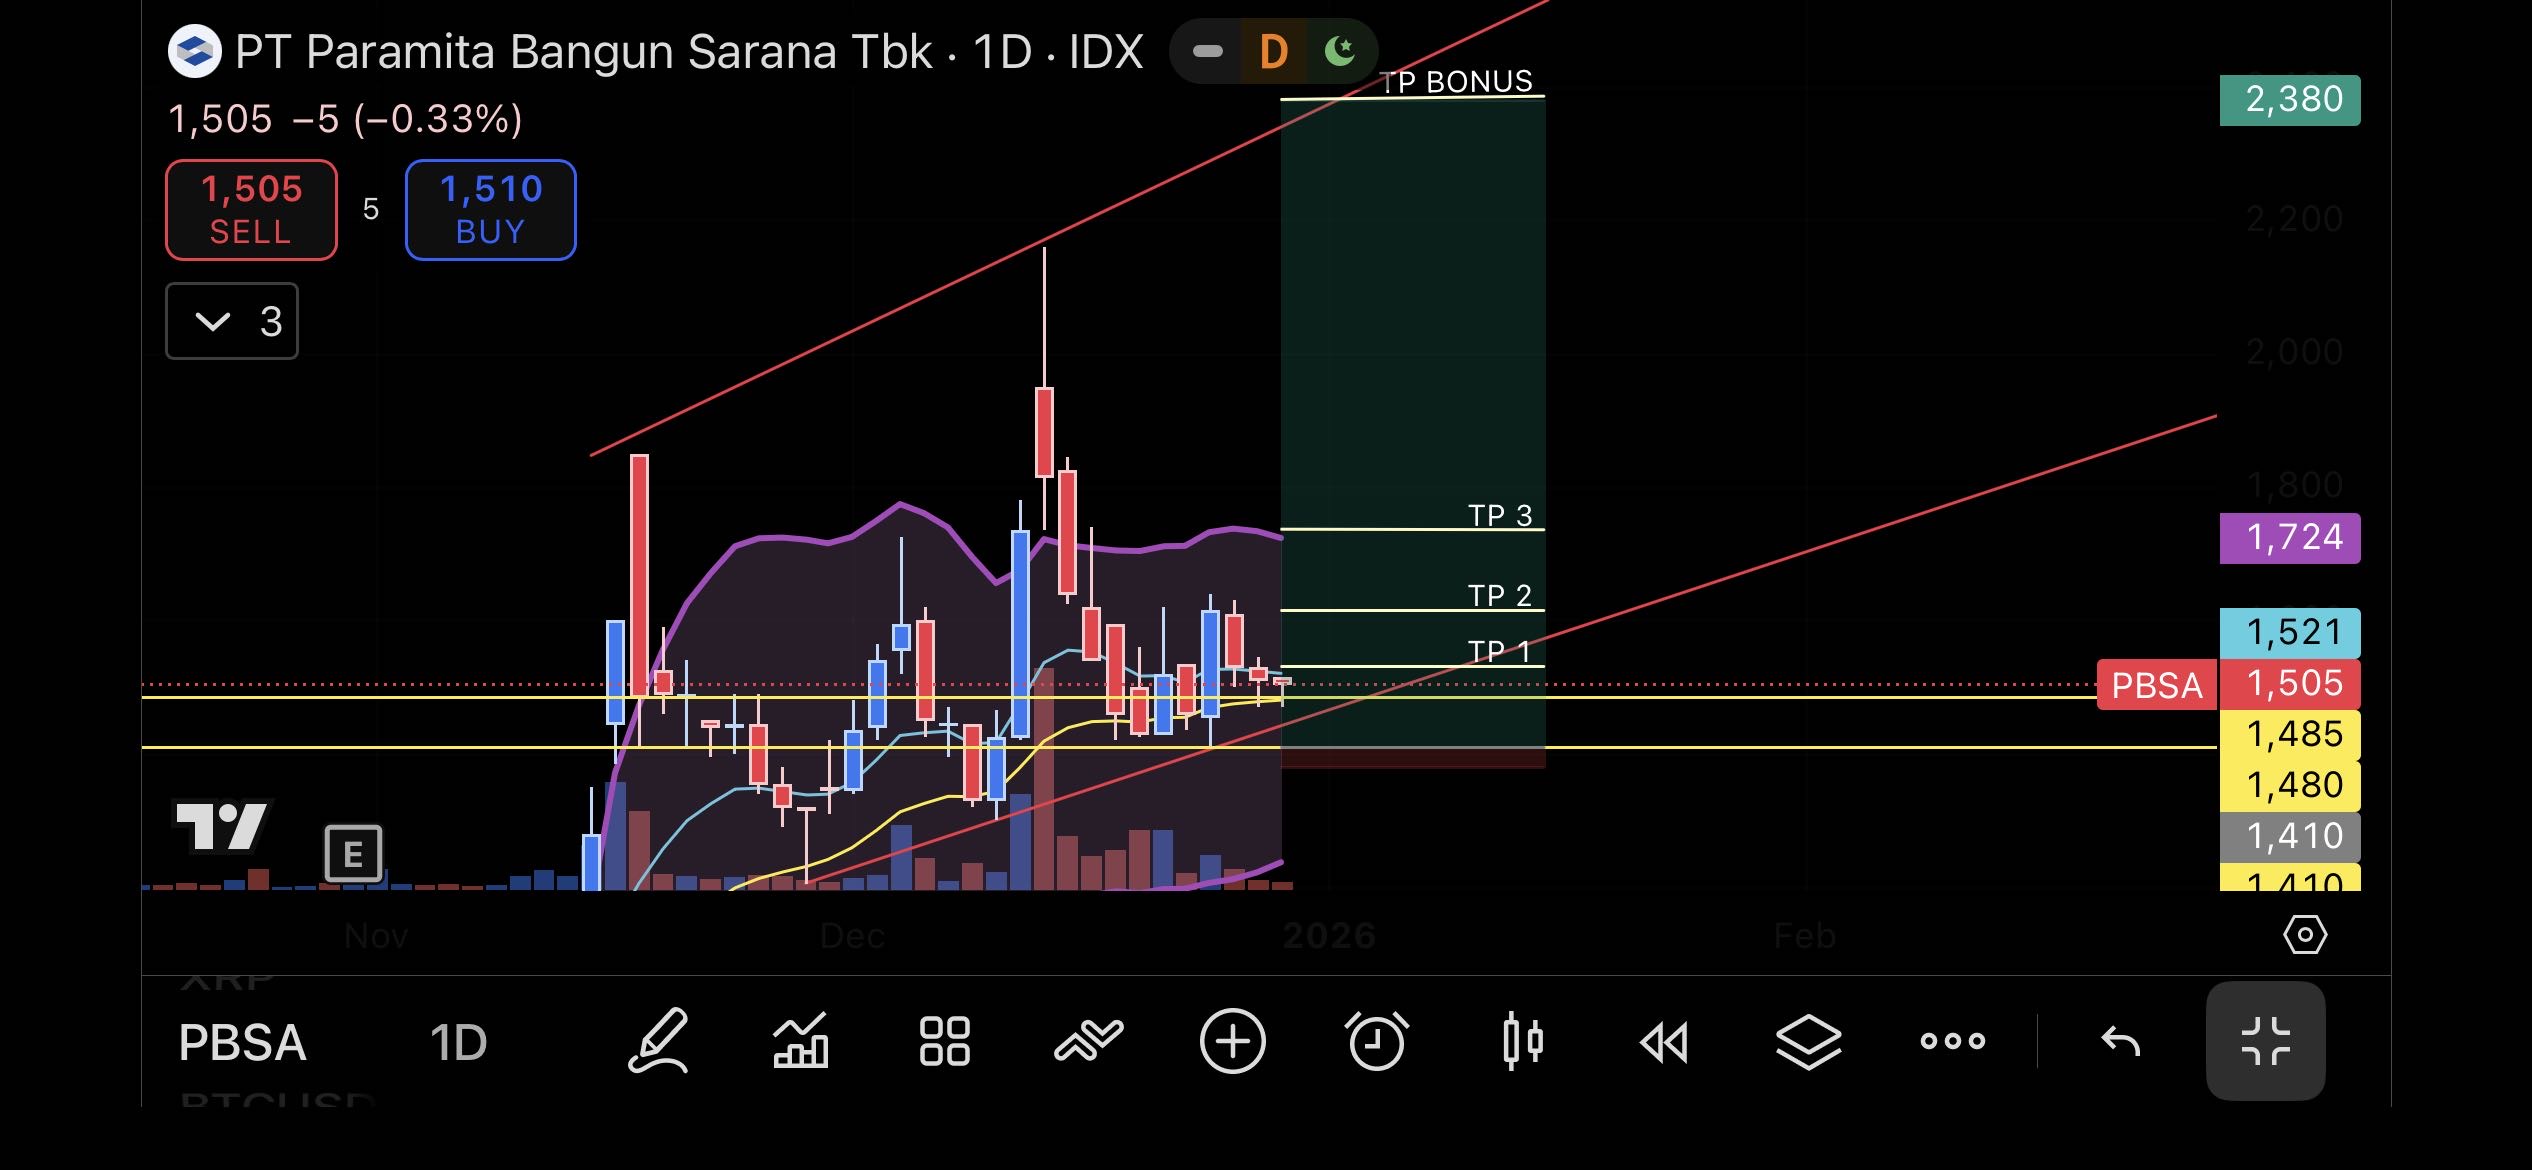Create an alert with the clock icon

pyautogui.click(x=1377, y=1041)
